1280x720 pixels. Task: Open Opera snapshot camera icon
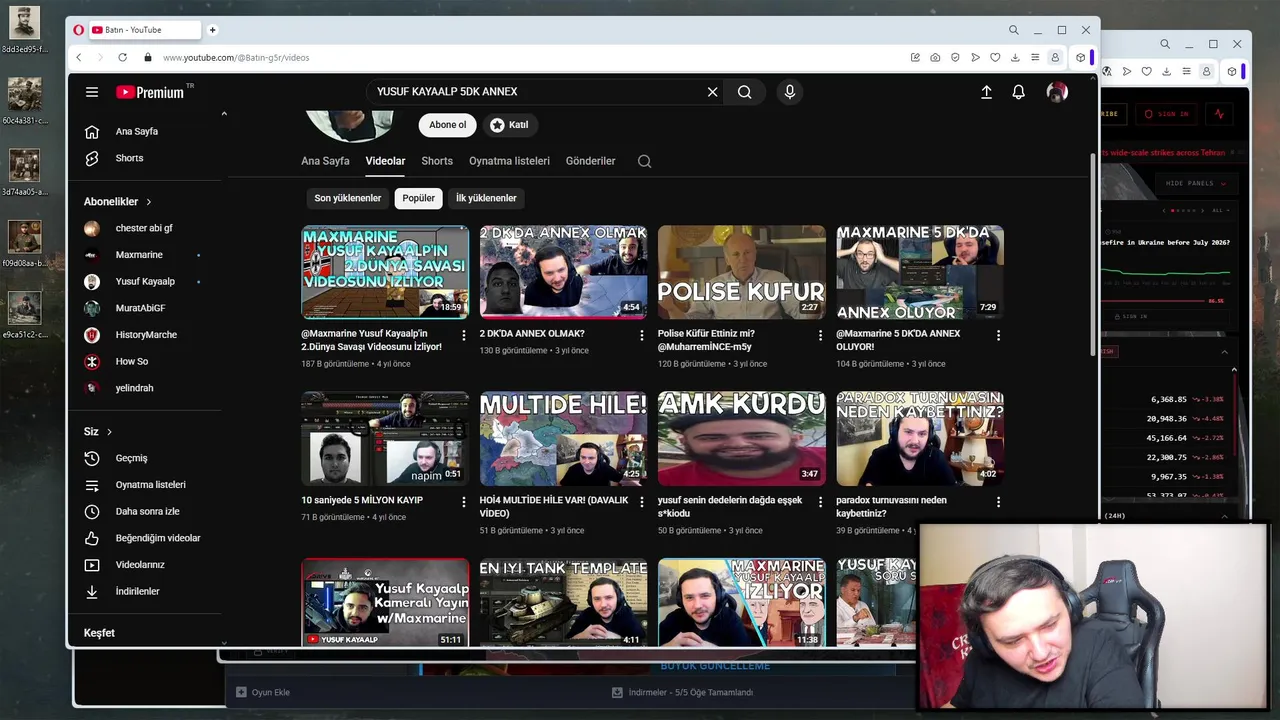point(935,58)
